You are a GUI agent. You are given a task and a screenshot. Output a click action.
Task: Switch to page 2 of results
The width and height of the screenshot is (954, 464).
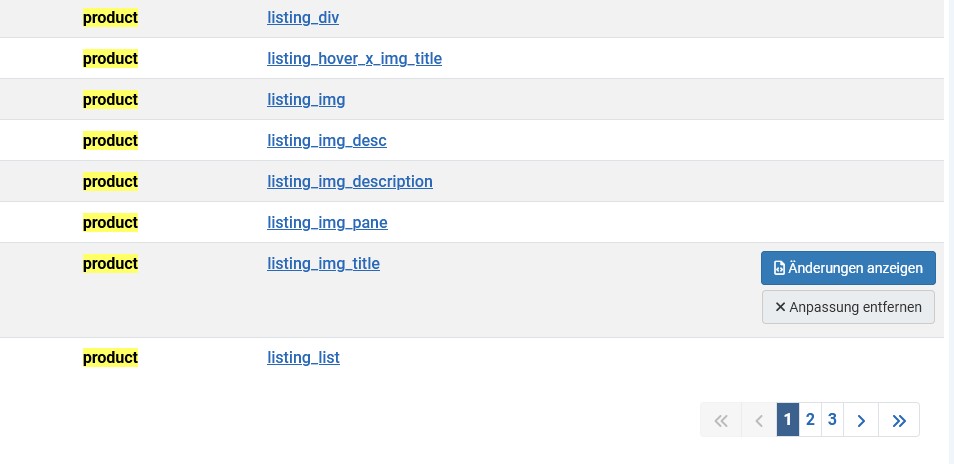[x=810, y=420]
